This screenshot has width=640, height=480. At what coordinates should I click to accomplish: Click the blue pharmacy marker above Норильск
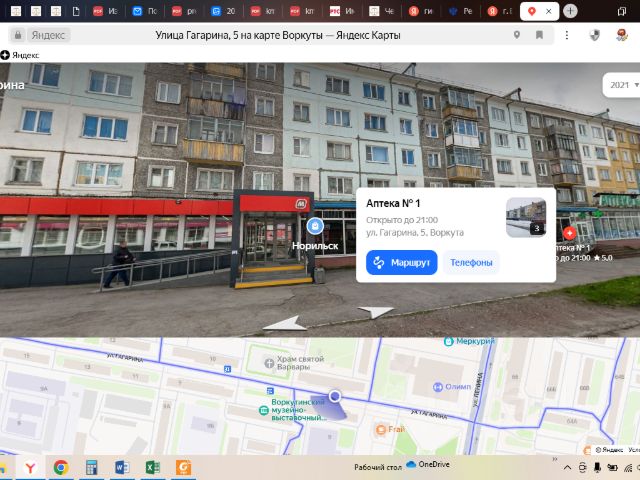tap(315, 226)
